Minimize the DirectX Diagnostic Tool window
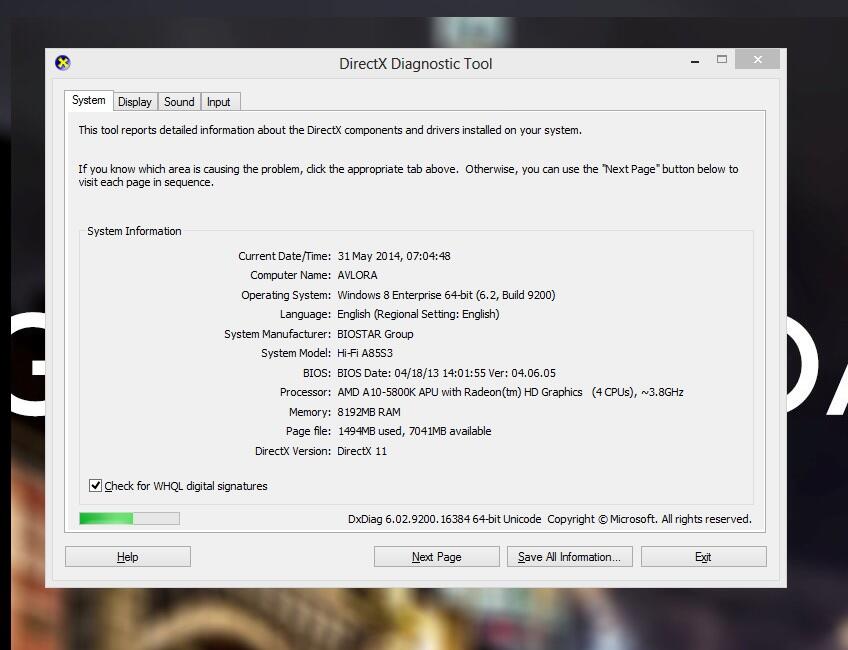Viewport: 848px width, 650px height. tap(695, 61)
